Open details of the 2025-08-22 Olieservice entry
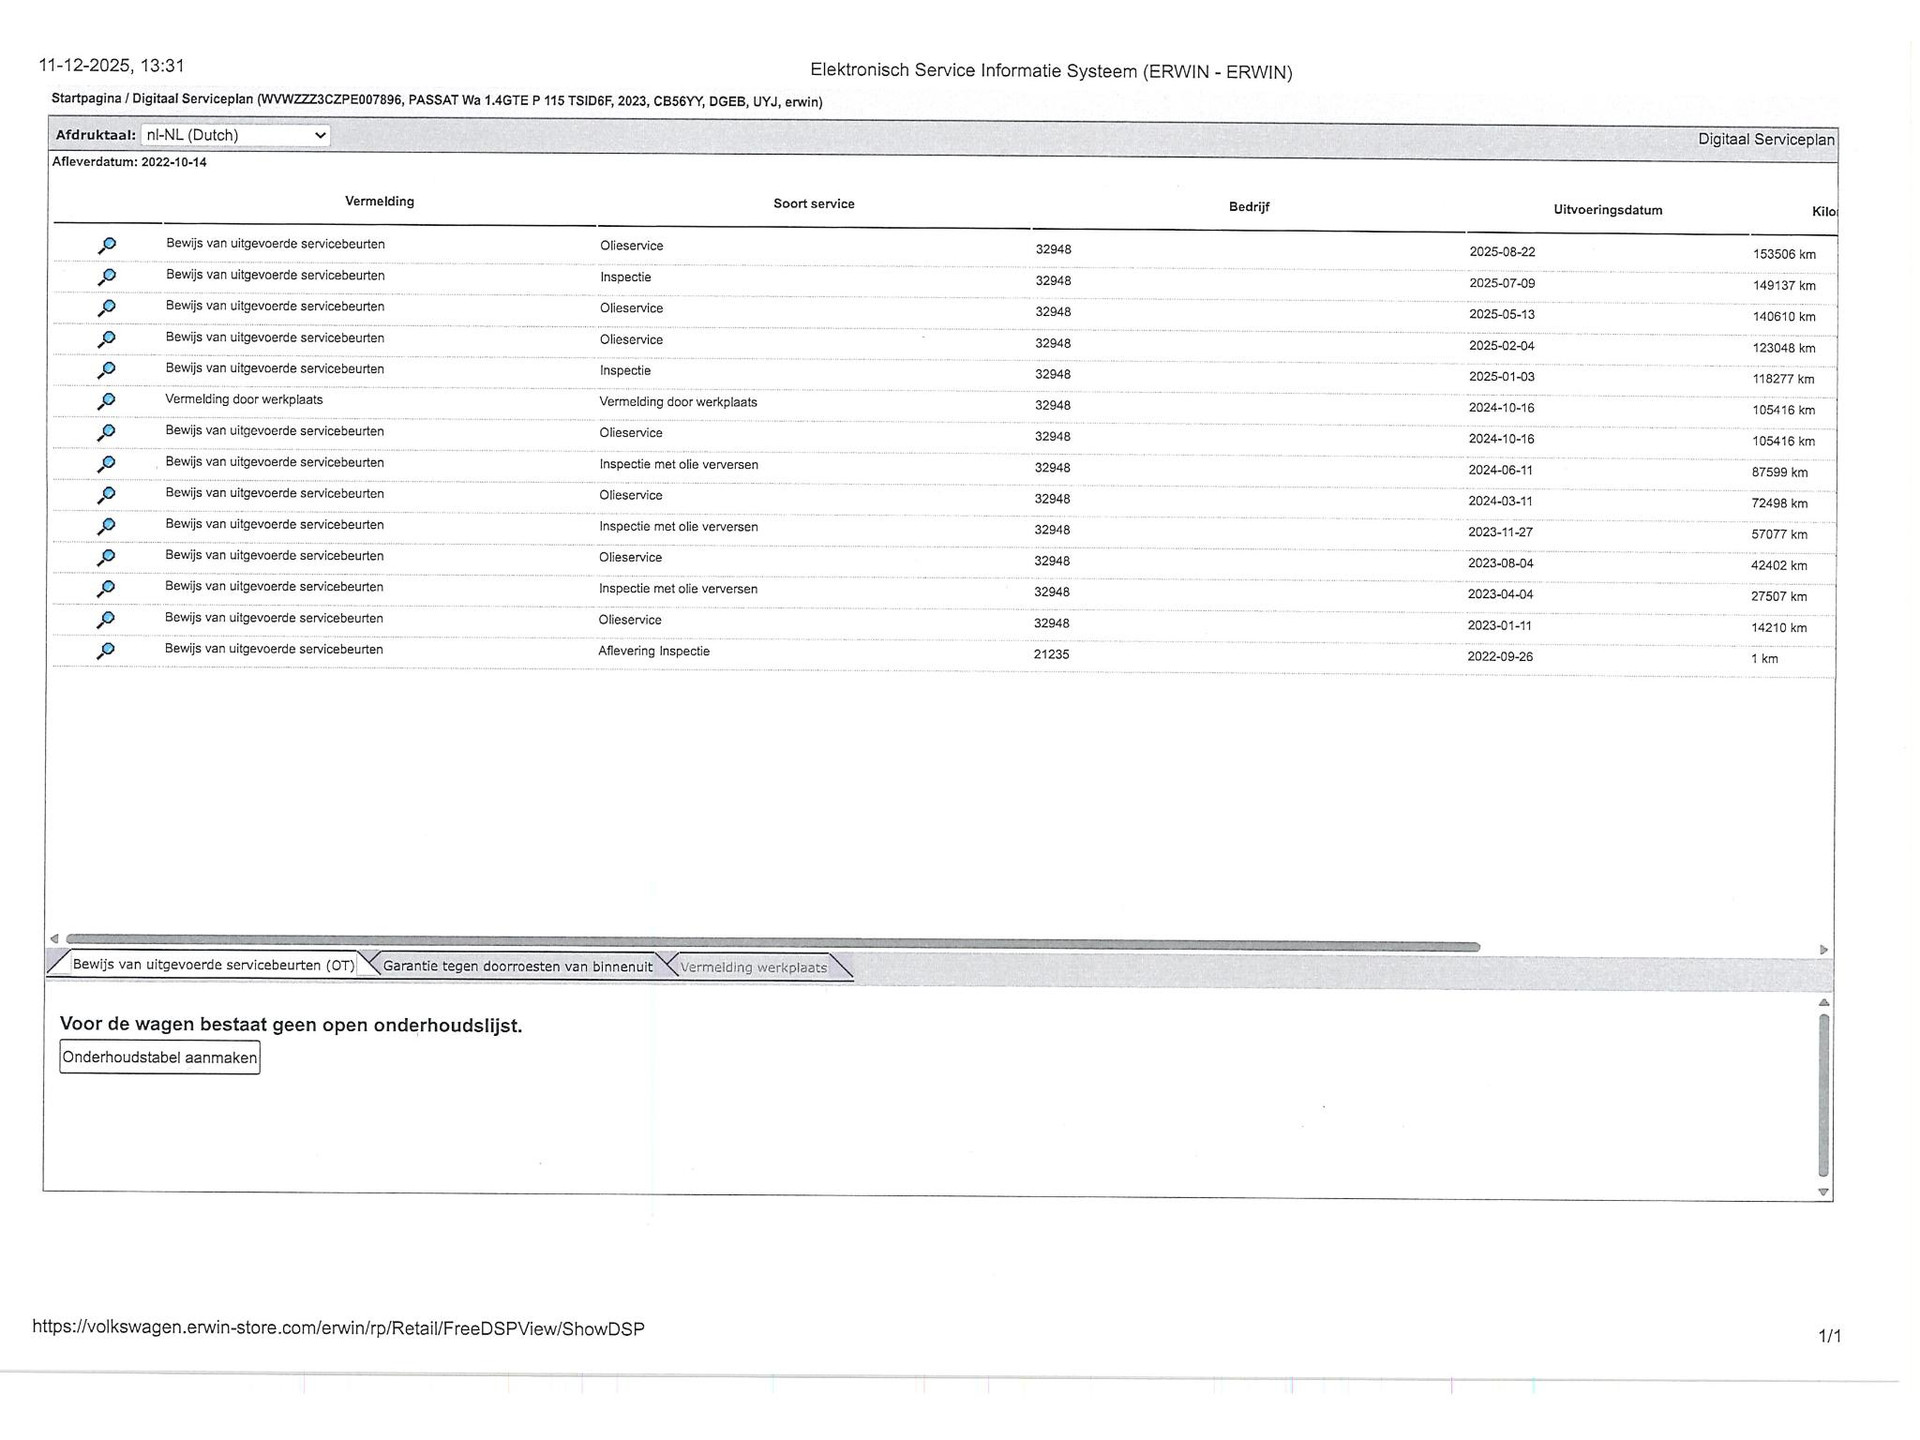The height and width of the screenshot is (1440, 1920). [106, 246]
